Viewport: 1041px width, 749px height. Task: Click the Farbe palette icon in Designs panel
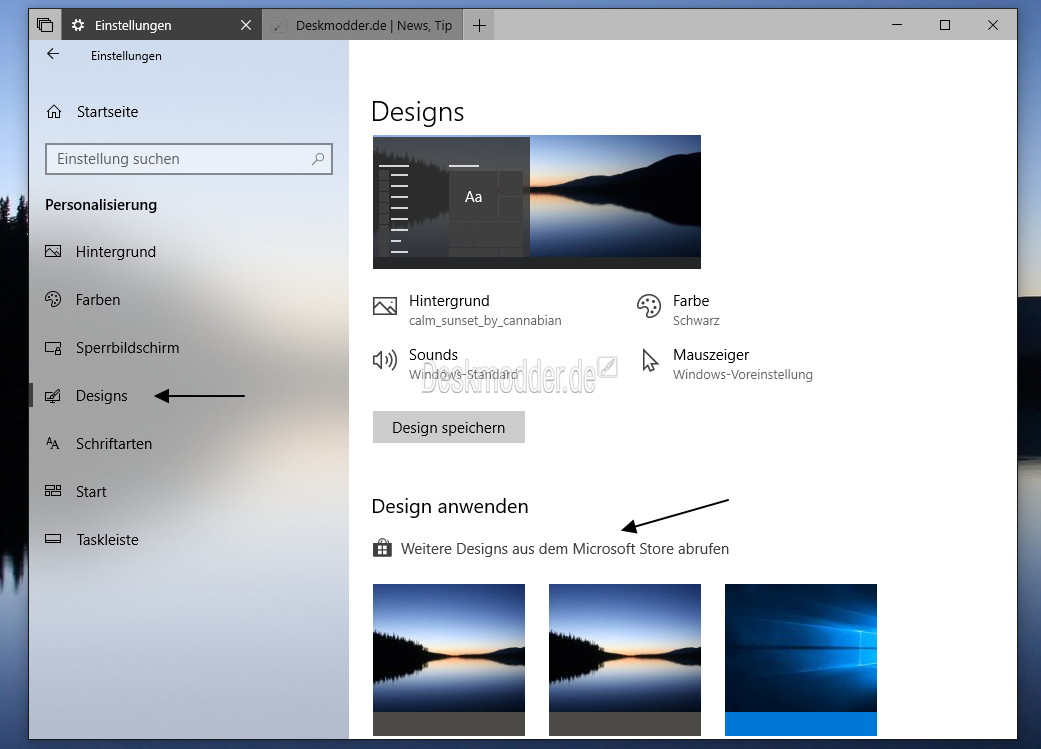pyautogui.click(x=649, y=306)
